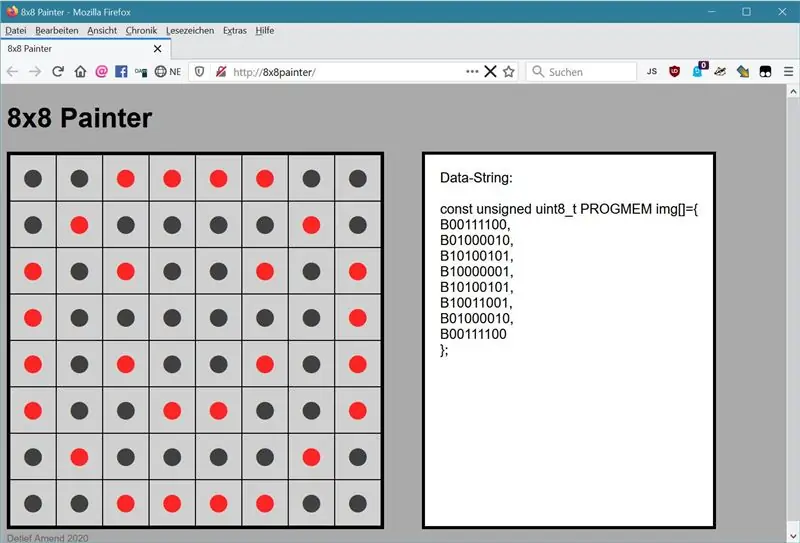Turn off red dot in row 3, column 6
Viewport: 800px width, 543px height.
coord(265,272)
